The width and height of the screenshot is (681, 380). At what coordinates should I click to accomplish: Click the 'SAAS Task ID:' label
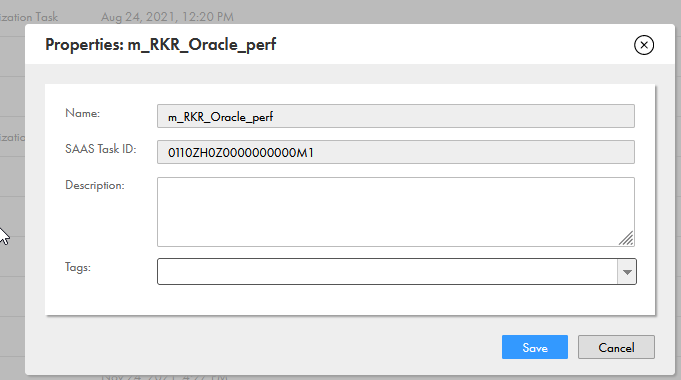[101, 149]
